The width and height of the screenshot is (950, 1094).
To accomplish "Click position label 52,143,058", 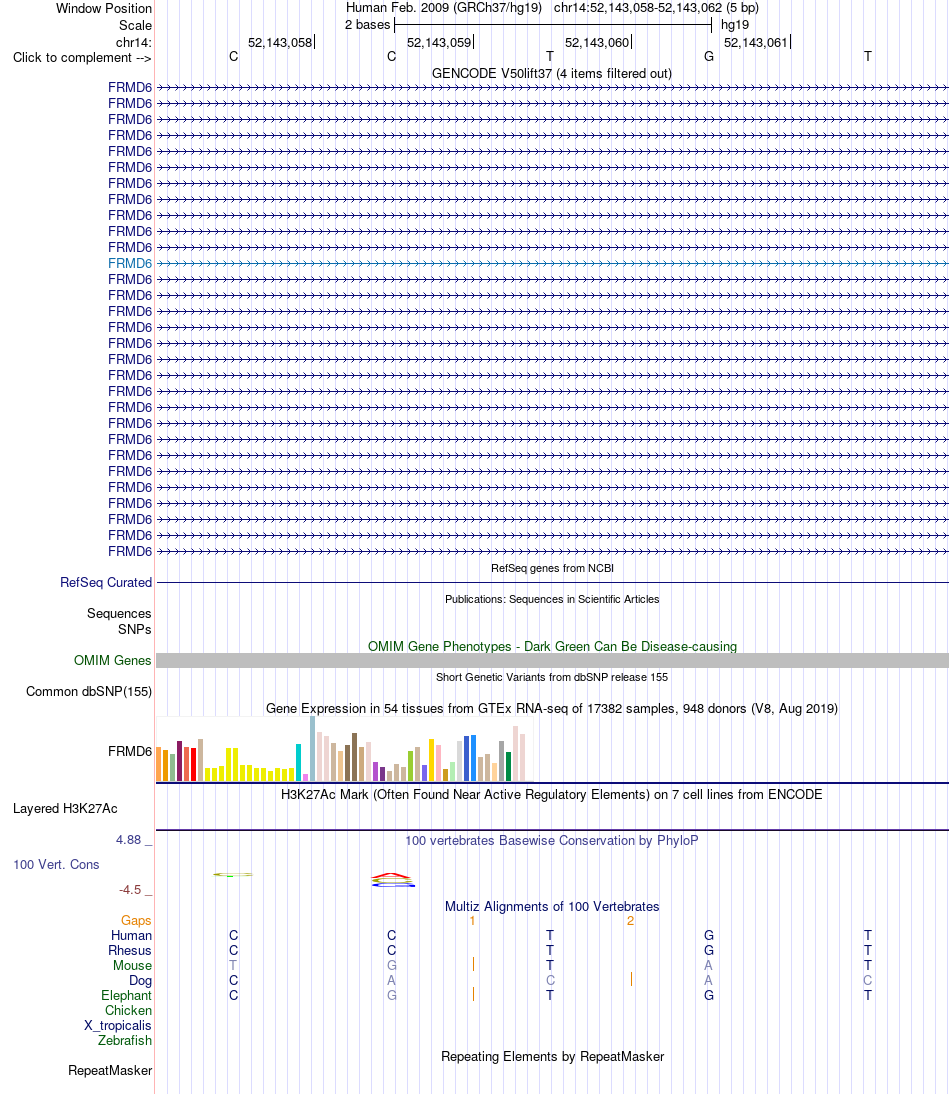I will [280, 43].
